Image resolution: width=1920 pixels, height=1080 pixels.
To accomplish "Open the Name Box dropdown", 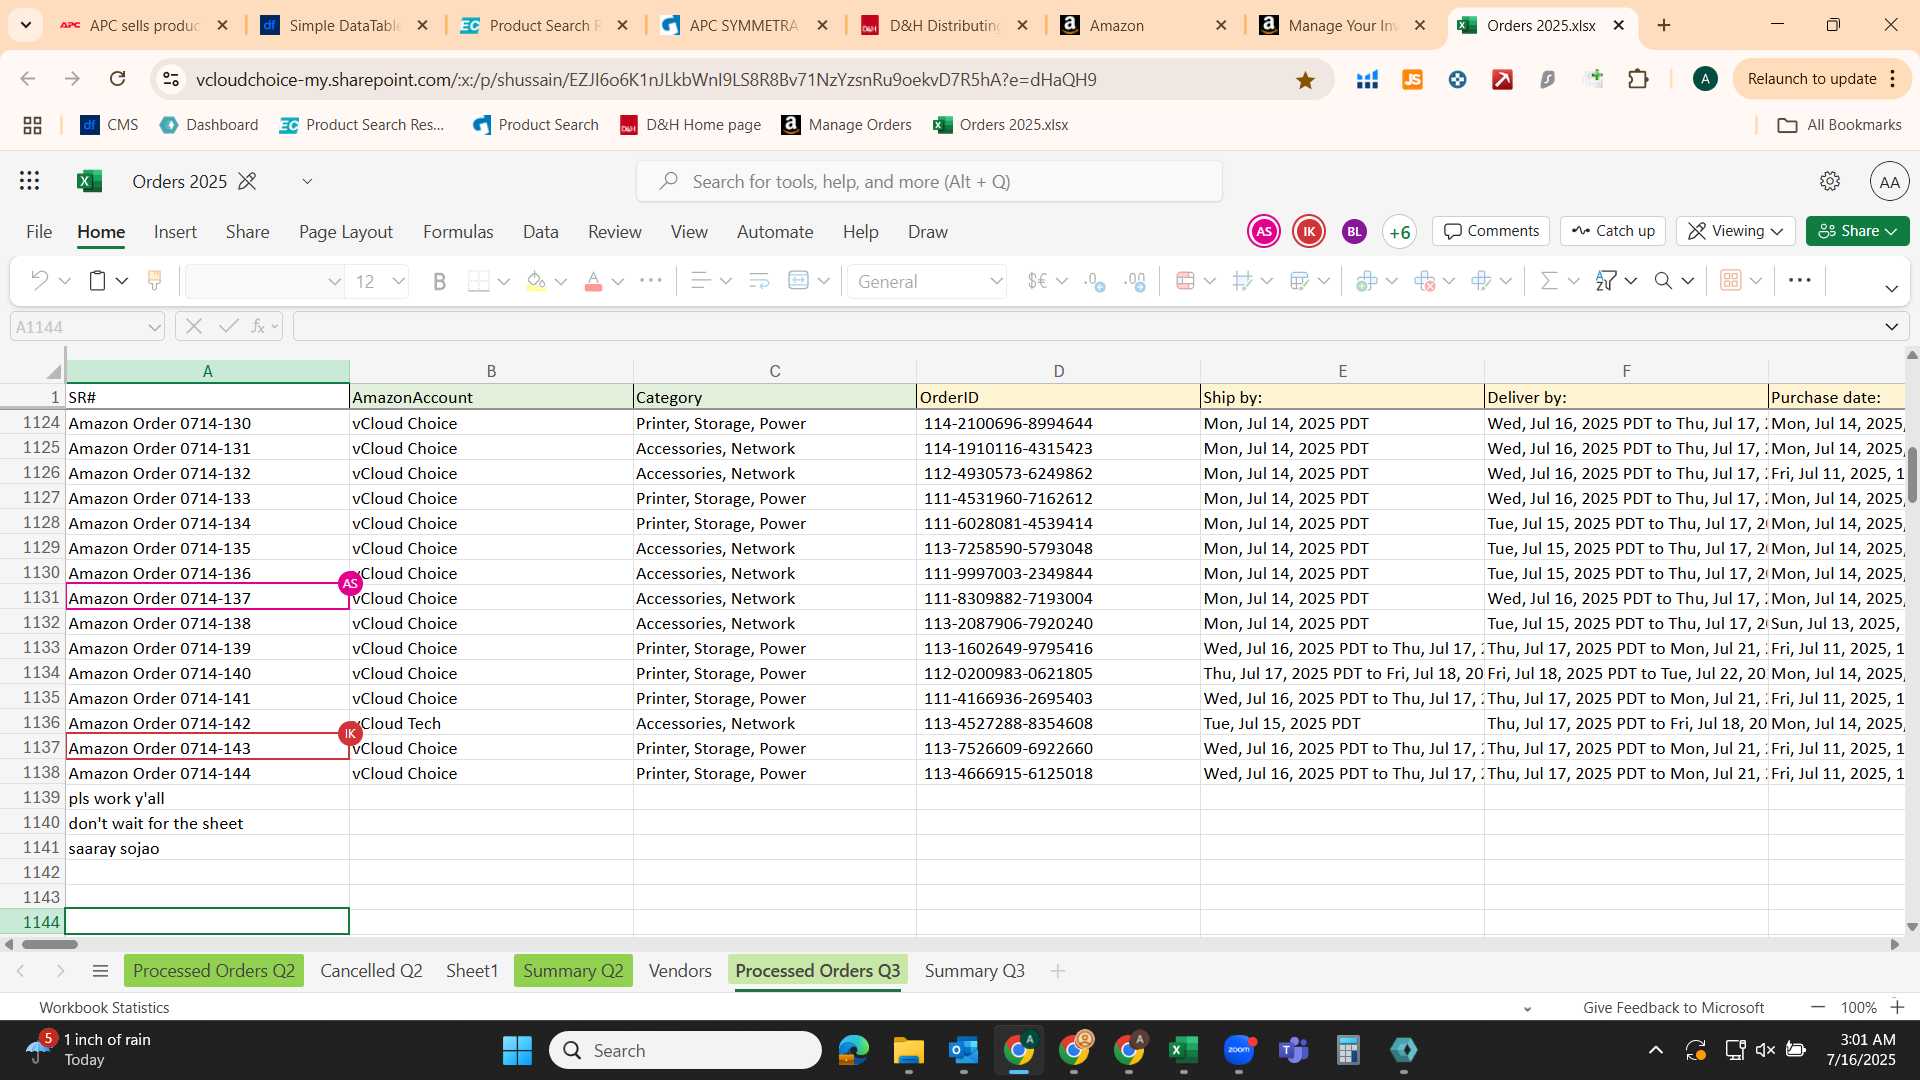I will coord(154,327).
